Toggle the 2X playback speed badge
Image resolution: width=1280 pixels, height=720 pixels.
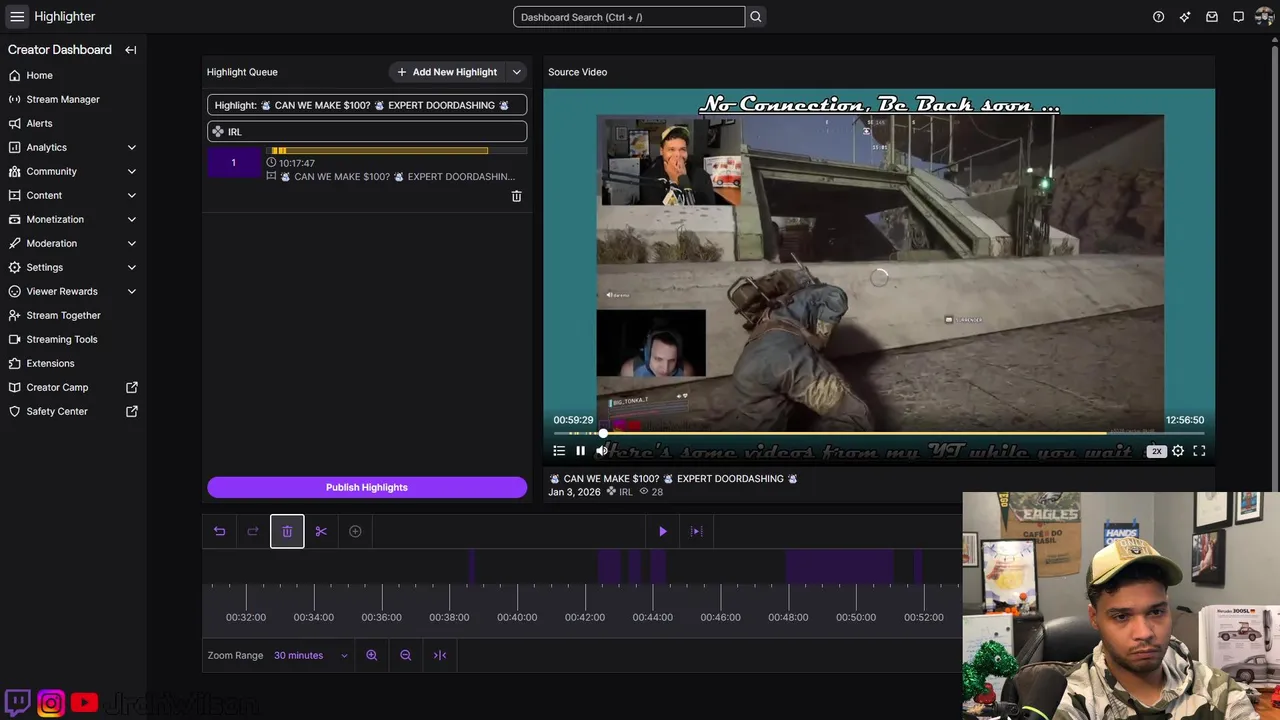click(x=1157, y=451)
